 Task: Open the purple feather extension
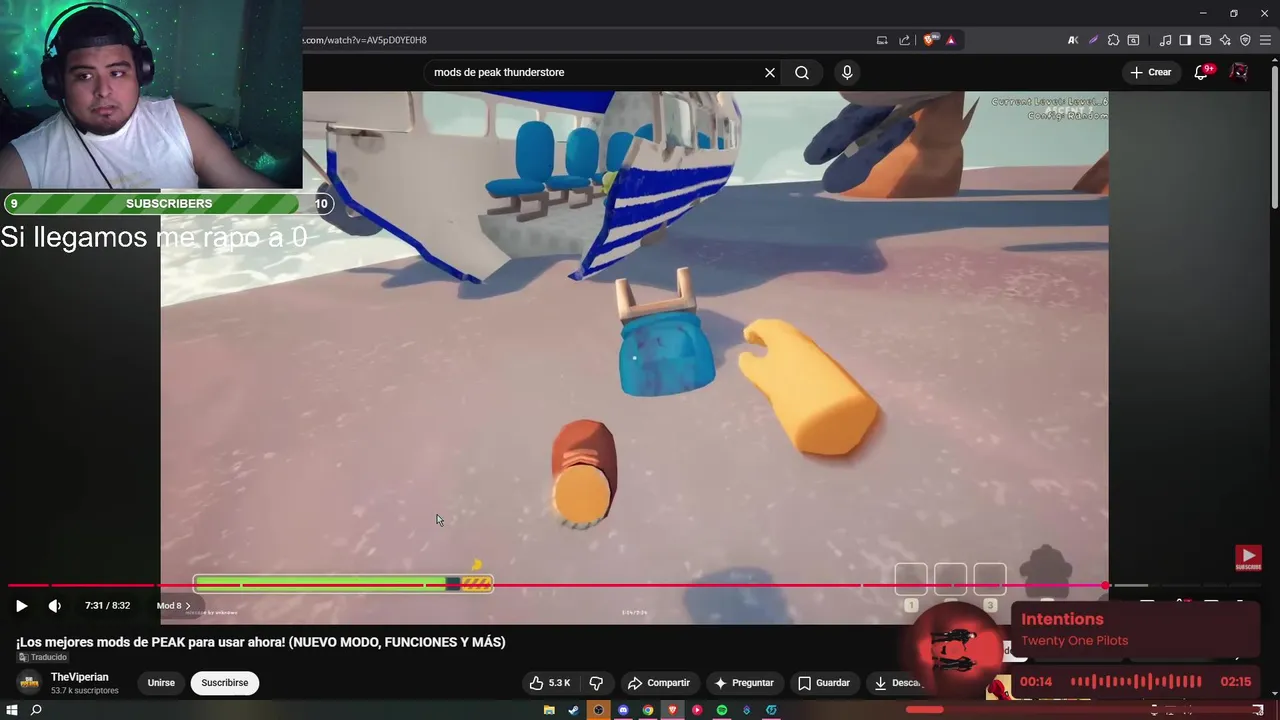[x=1093, y=40]
